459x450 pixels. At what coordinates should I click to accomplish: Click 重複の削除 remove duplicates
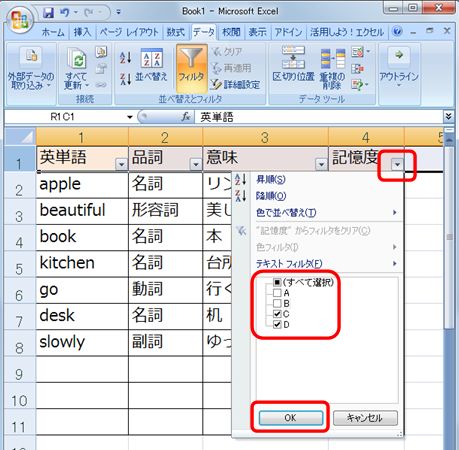[332, 69]
